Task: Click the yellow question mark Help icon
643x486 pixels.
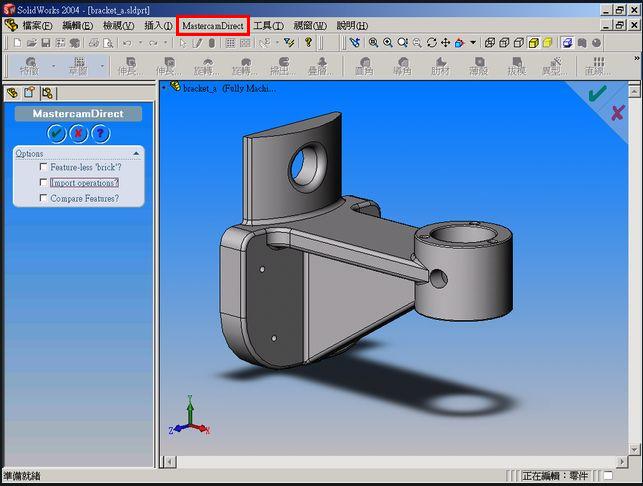Action: click(x=308, y=42)
